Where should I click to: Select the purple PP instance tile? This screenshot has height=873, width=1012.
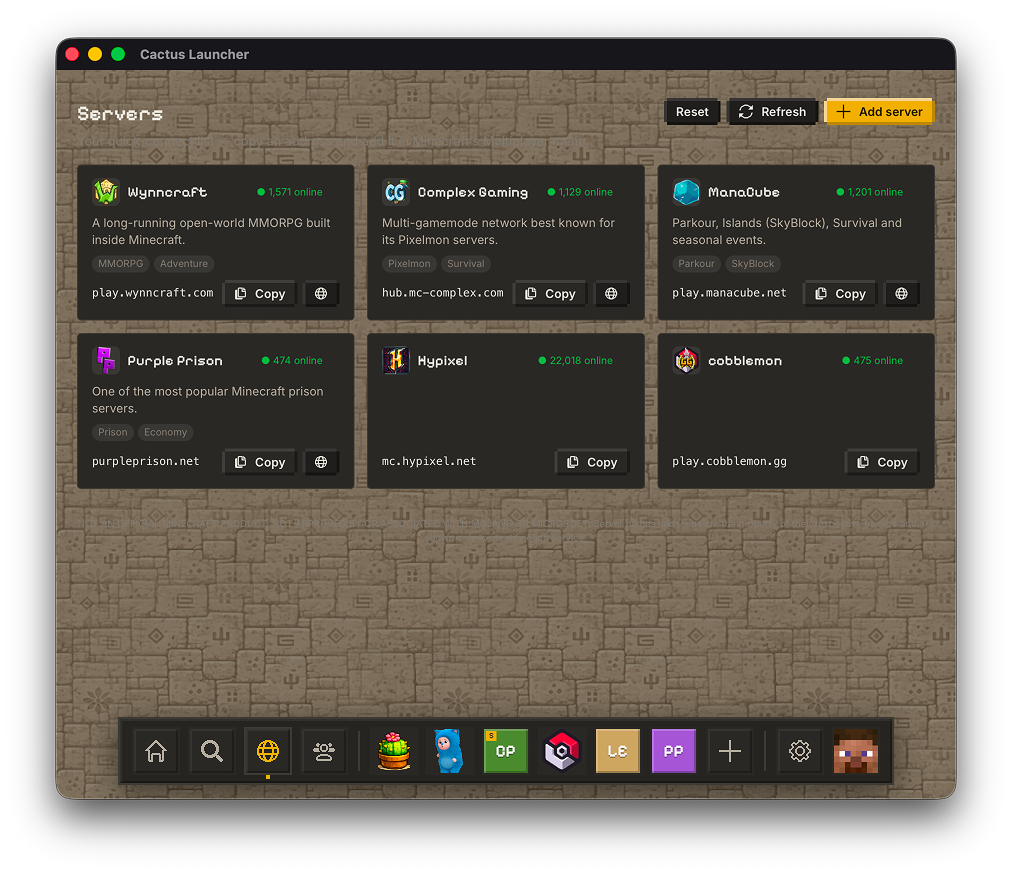click(674, 750)
